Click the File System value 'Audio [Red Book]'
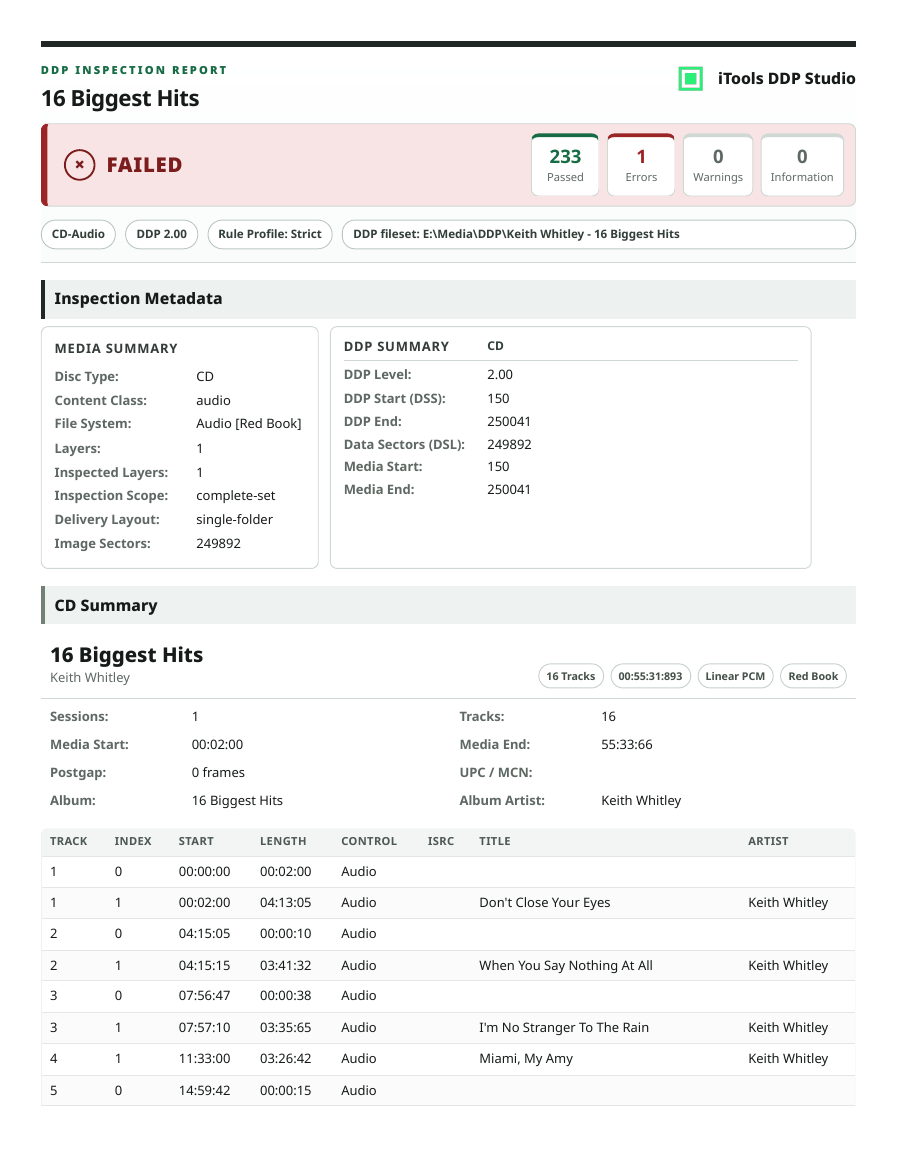 click(249, 424)
